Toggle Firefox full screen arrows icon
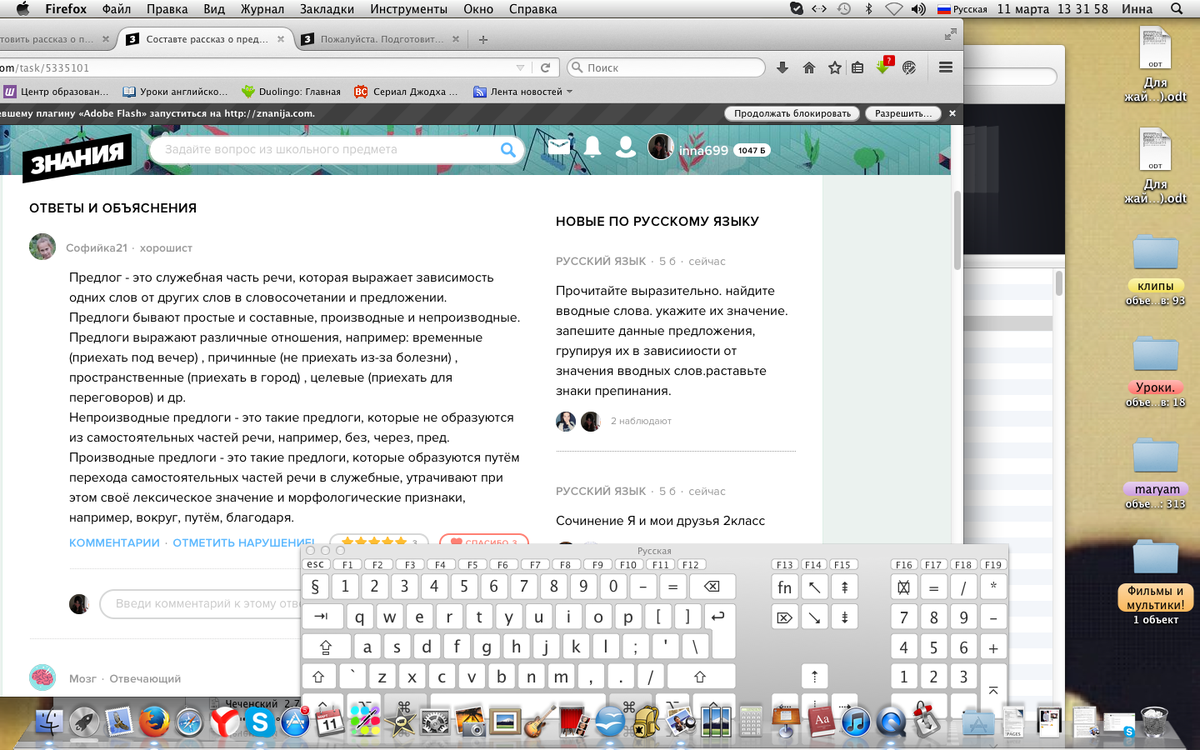This screenshot has width=1200, height=750. click(951, 34)
